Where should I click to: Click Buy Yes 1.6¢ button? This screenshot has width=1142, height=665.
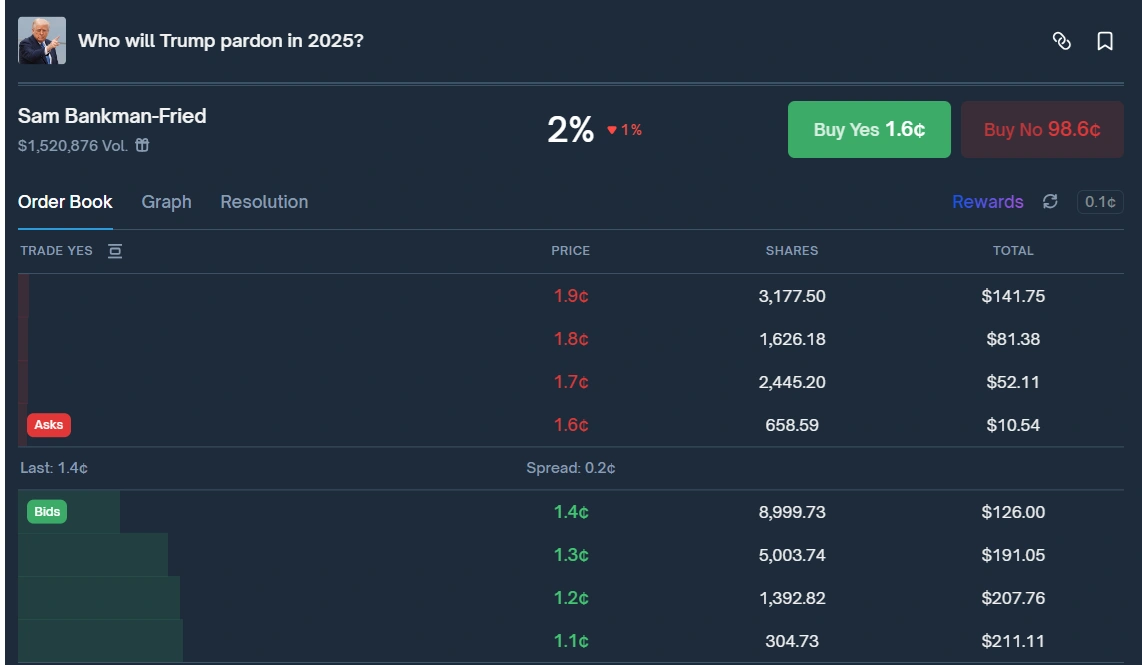tap(869, 130)
